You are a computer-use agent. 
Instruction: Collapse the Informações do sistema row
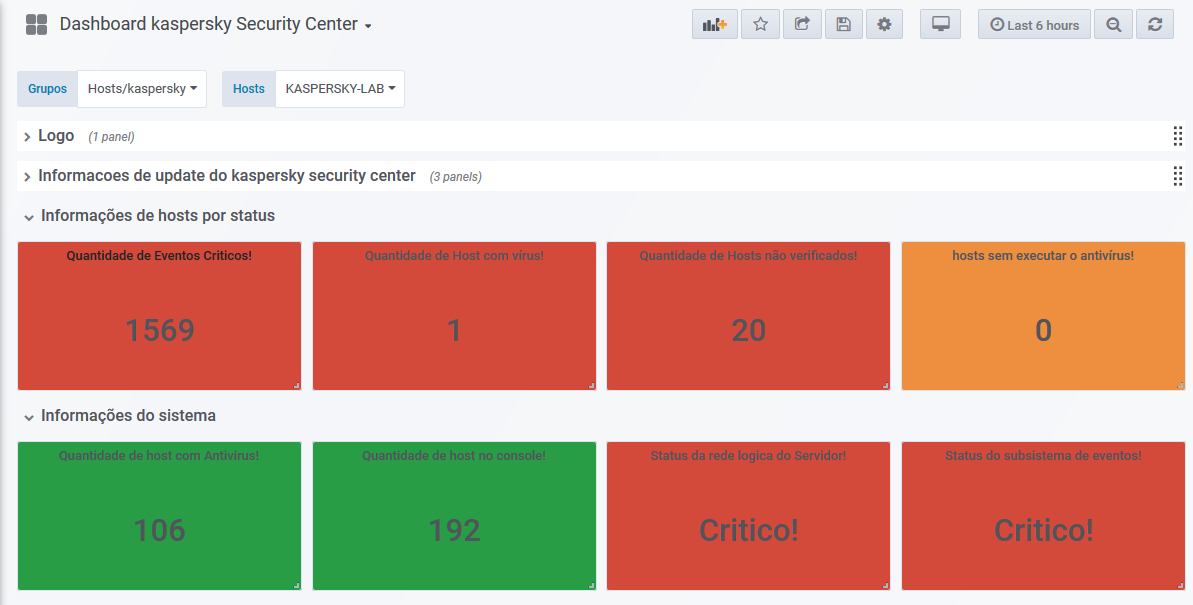coord(128,416)
